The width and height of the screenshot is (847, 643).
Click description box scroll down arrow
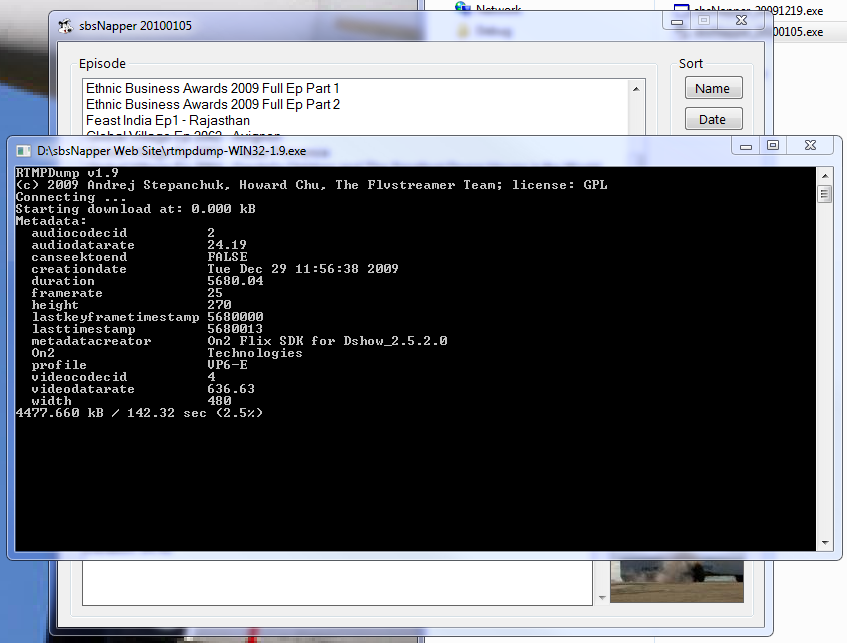[602, 598]
